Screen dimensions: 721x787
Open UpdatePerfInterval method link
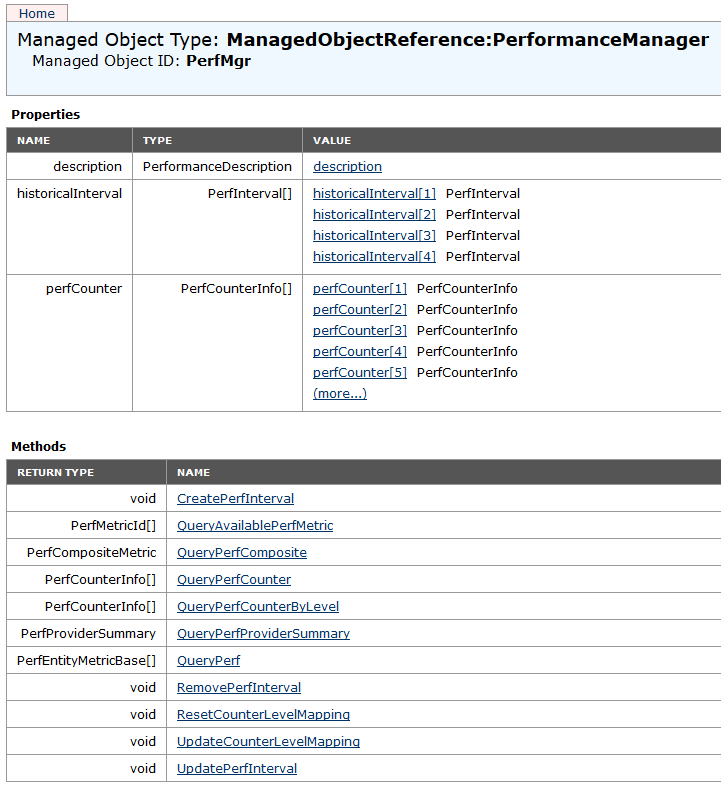[x=237, y=769]
